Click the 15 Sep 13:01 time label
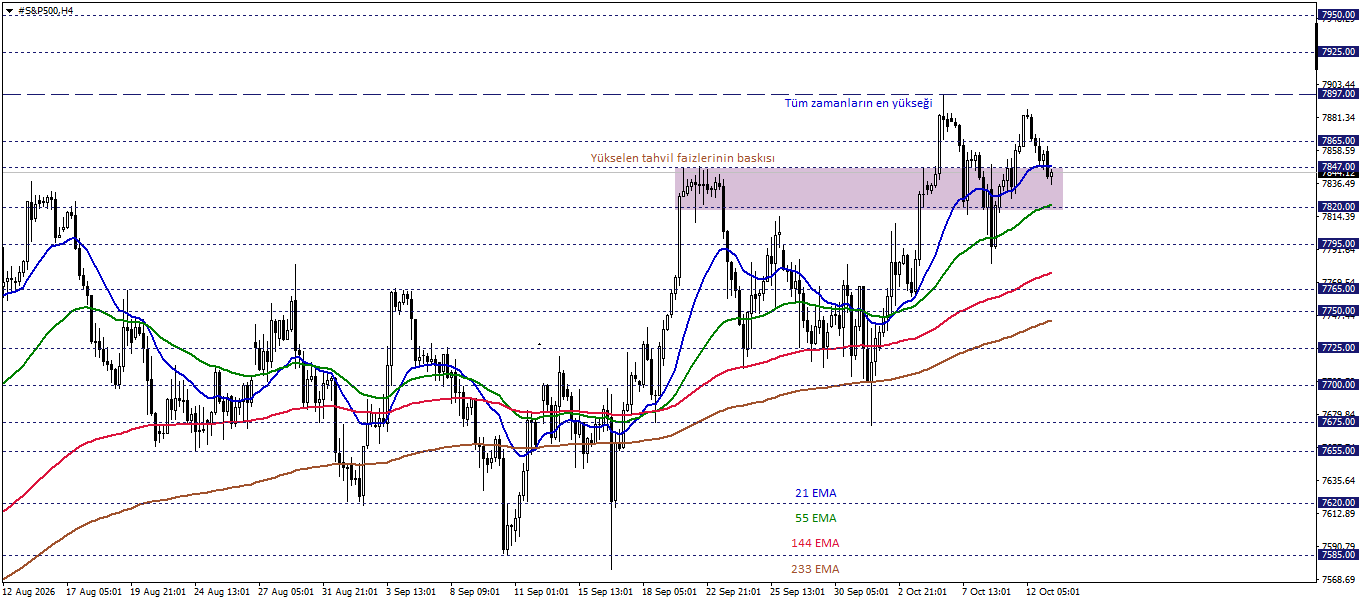The image size is (1362, 603). 605,592
